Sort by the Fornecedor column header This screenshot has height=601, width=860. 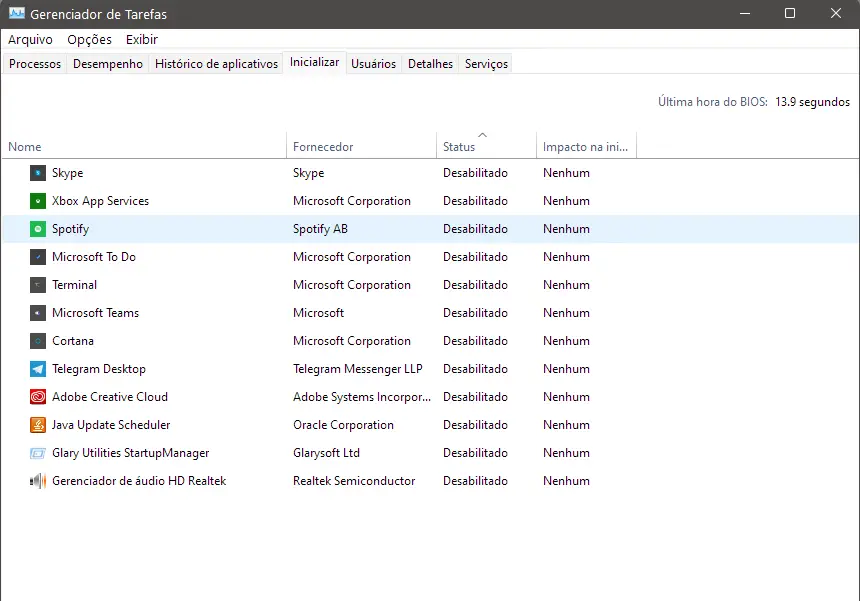tap(323, 147)
